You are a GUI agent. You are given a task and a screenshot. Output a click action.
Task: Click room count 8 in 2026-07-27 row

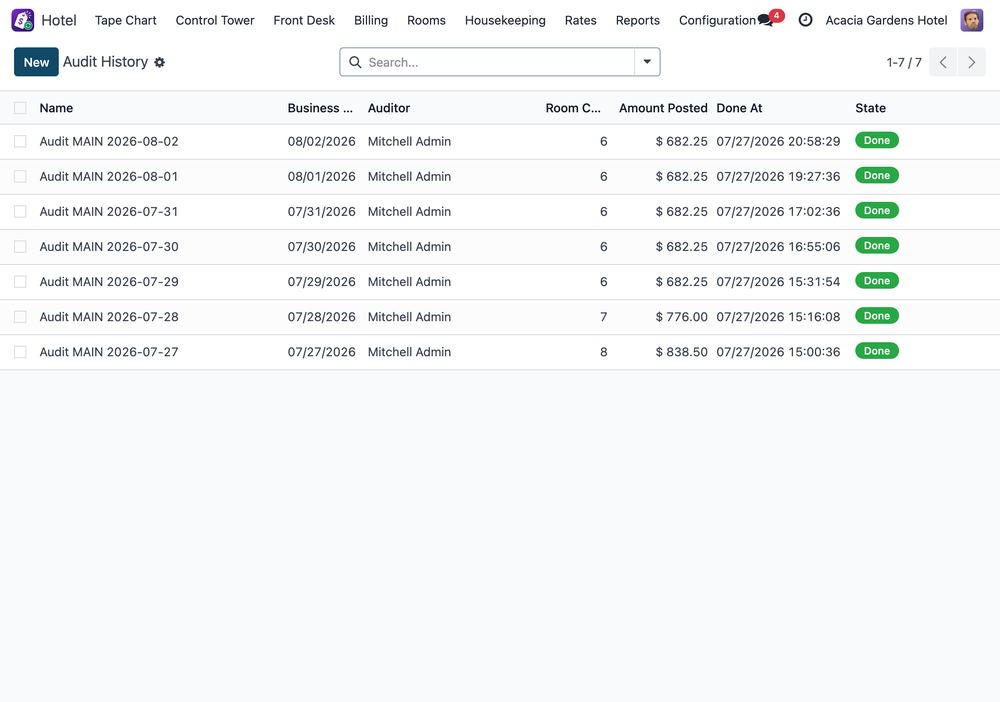(603, 352)
